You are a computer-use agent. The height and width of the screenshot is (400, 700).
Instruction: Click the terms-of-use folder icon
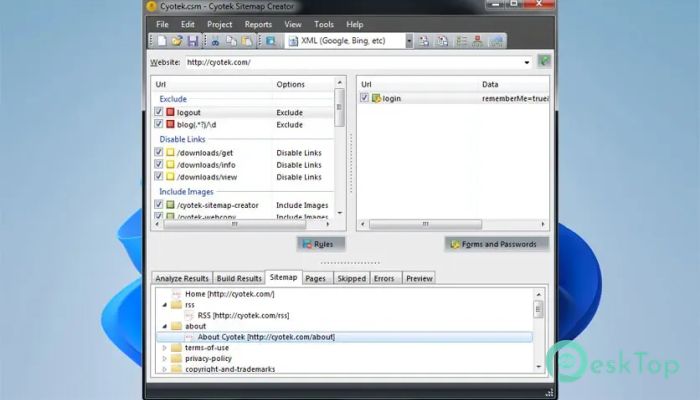point(177,347)
